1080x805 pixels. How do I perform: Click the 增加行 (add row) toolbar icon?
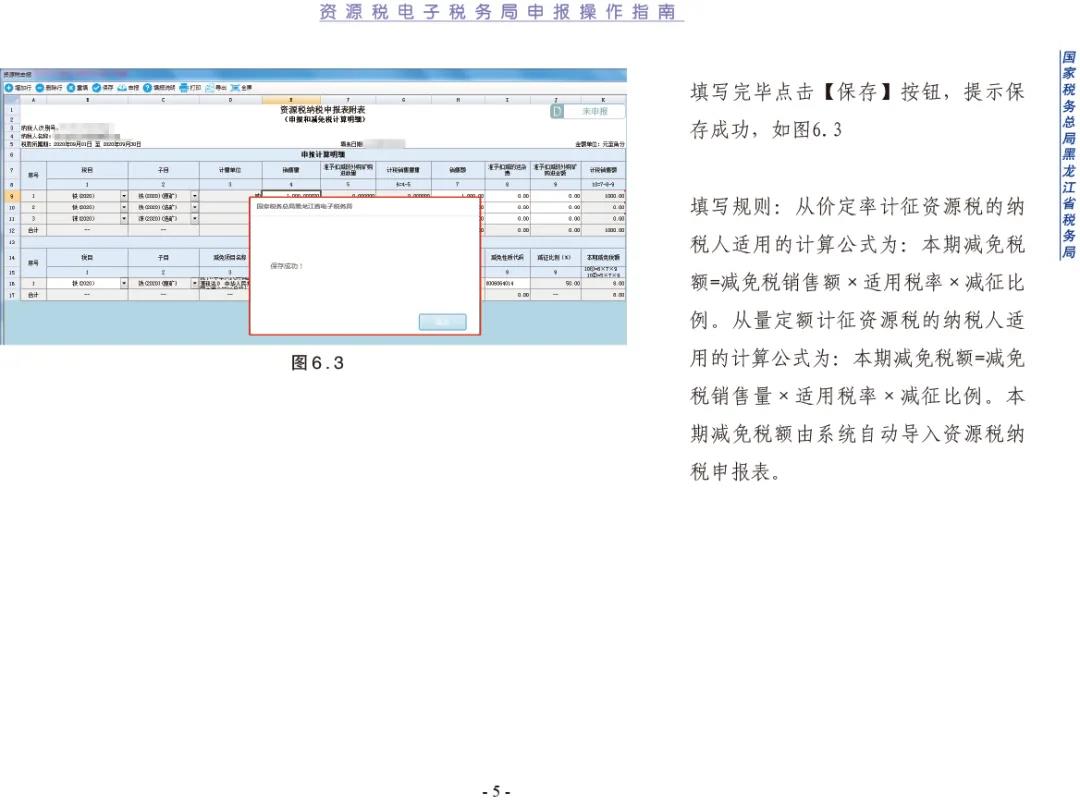coord(10,88)
